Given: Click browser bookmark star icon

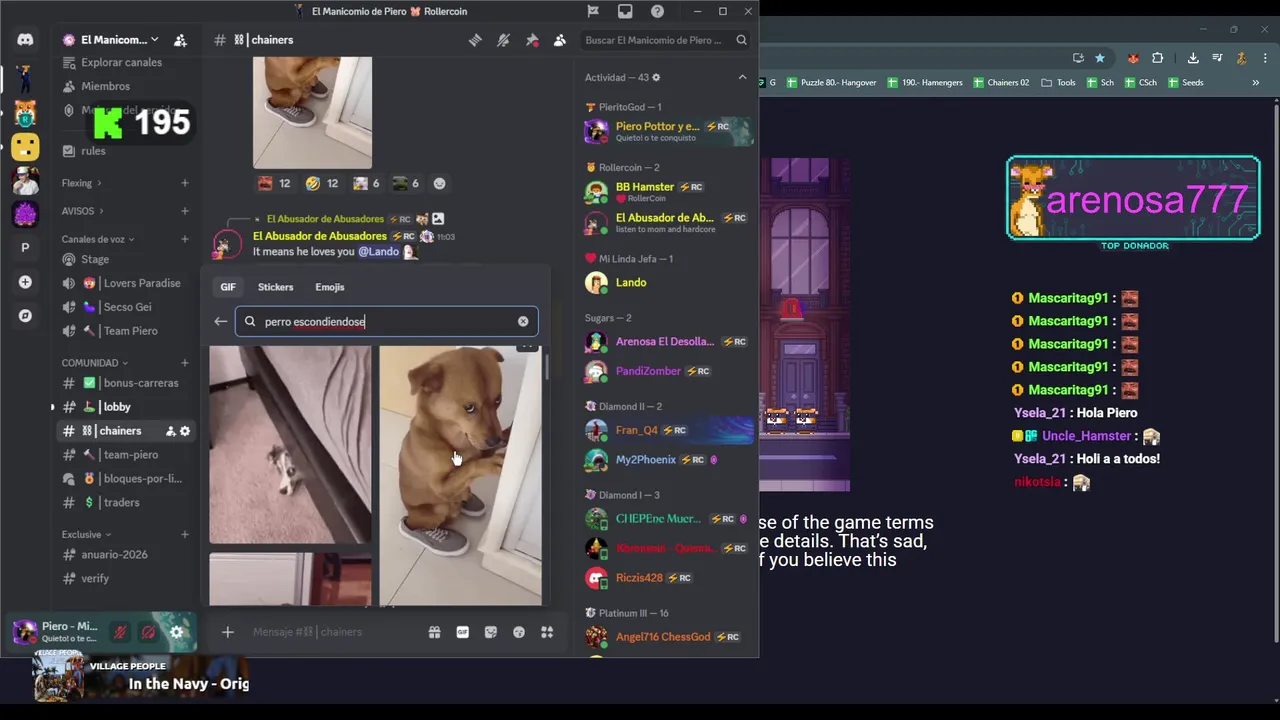Looking at the screenshot, I should pyautogui.click(x=1100, y=58).
